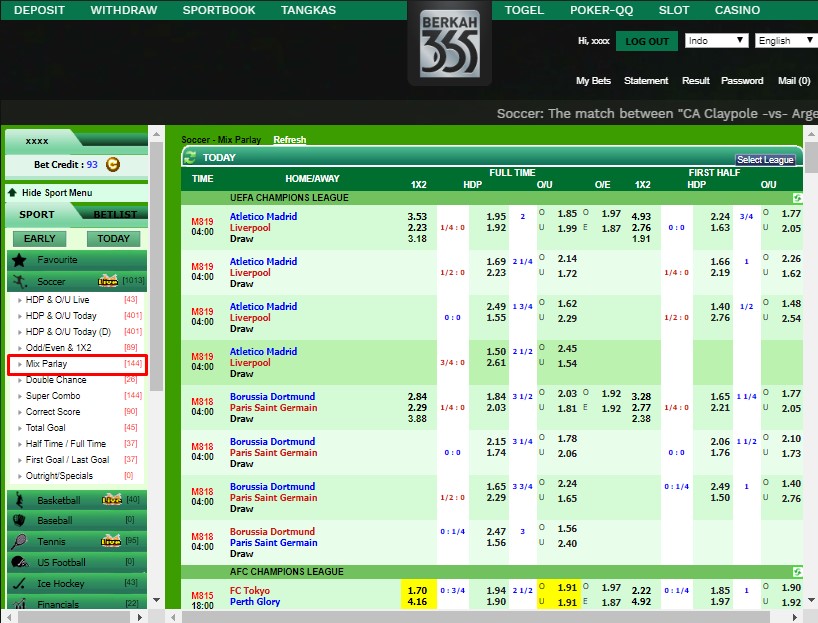Toggle the EARLY matches filter
This screenshot has width=818, height=623.
[40, 239]
